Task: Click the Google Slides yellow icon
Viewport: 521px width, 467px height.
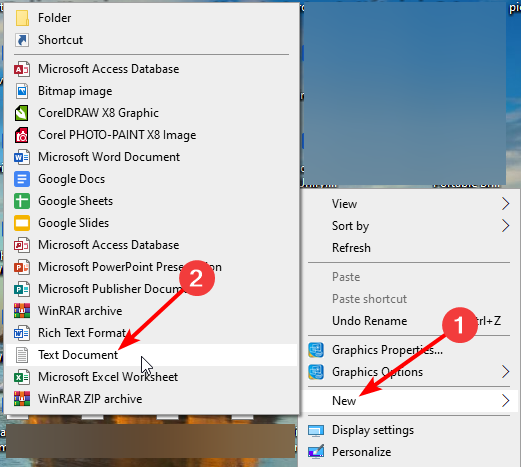Action: (22, 223)
